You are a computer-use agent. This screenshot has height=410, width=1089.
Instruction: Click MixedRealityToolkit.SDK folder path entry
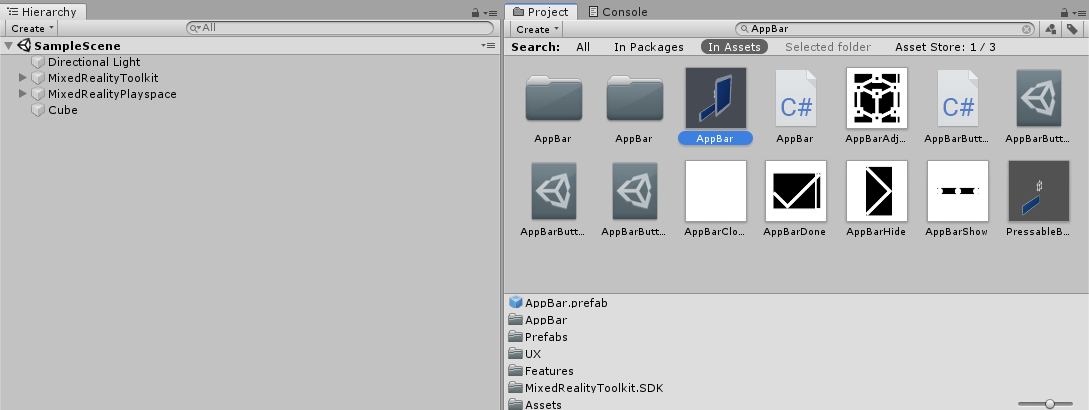594,388
